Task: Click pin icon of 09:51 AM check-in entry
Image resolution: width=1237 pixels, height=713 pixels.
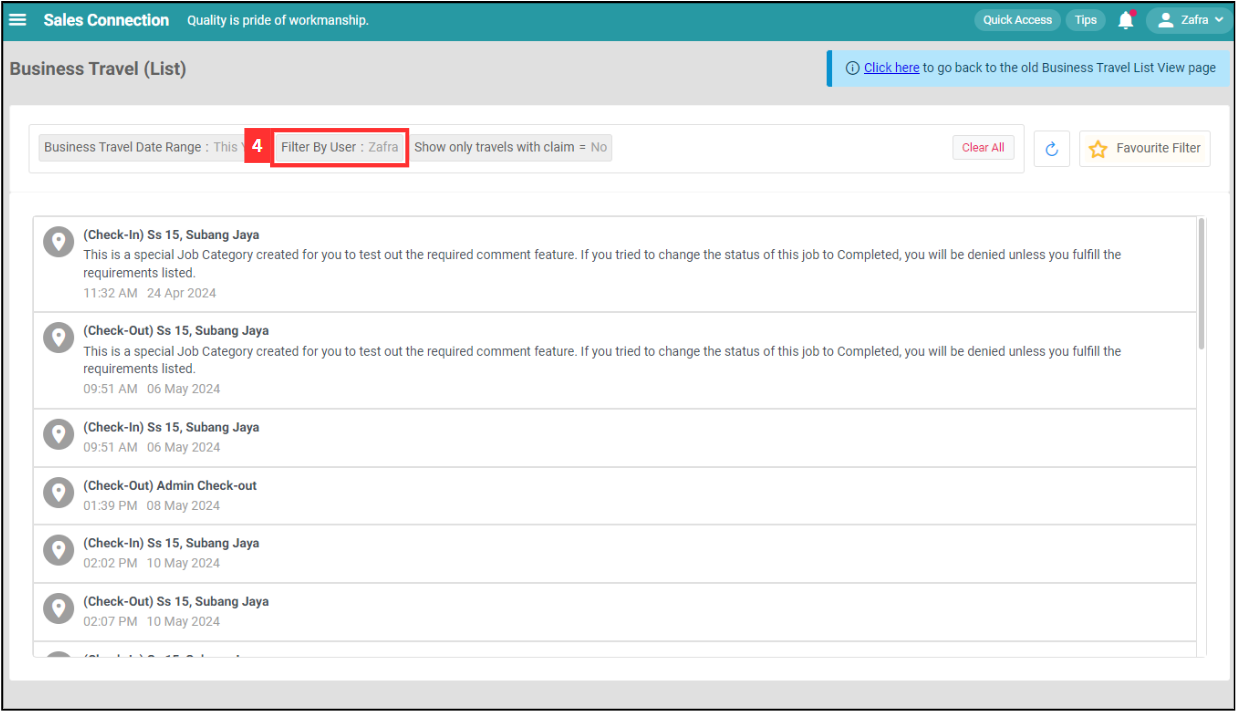Action: (59, 433)
